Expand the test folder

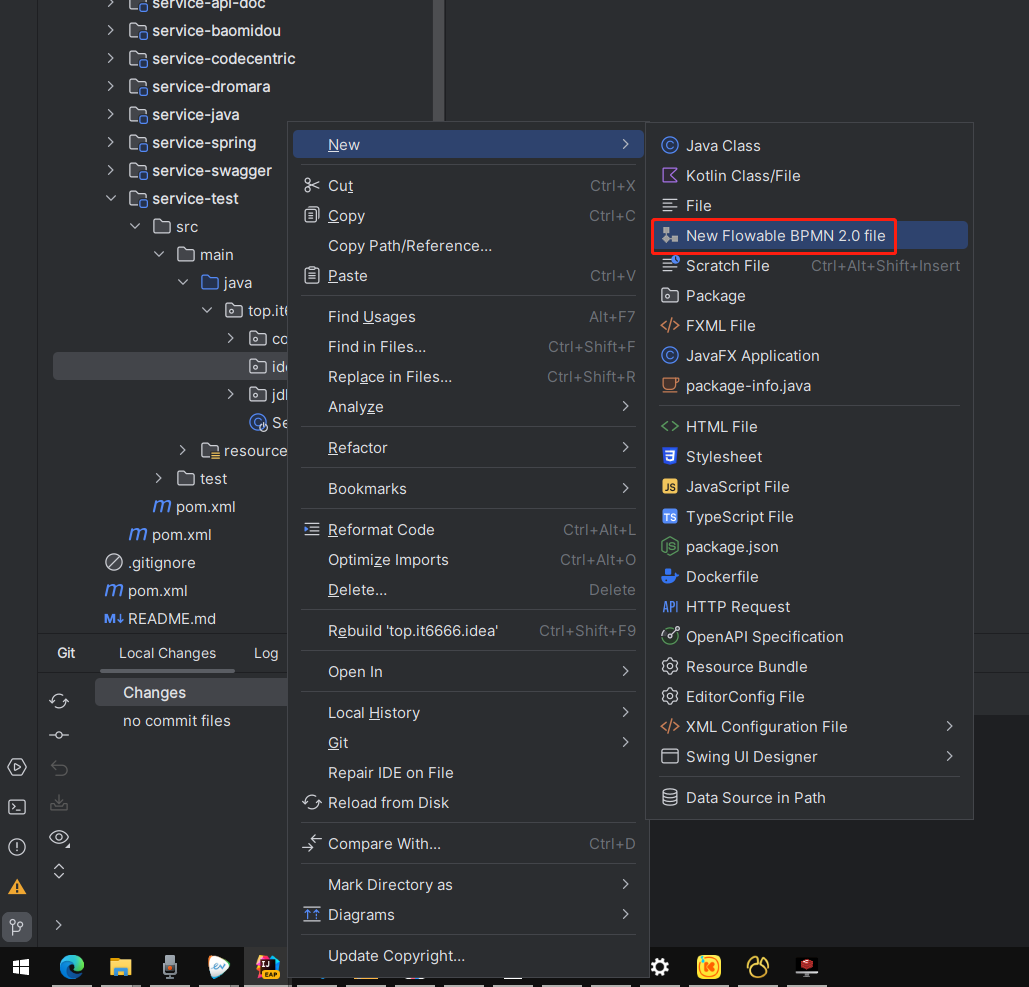click(159, 478)
